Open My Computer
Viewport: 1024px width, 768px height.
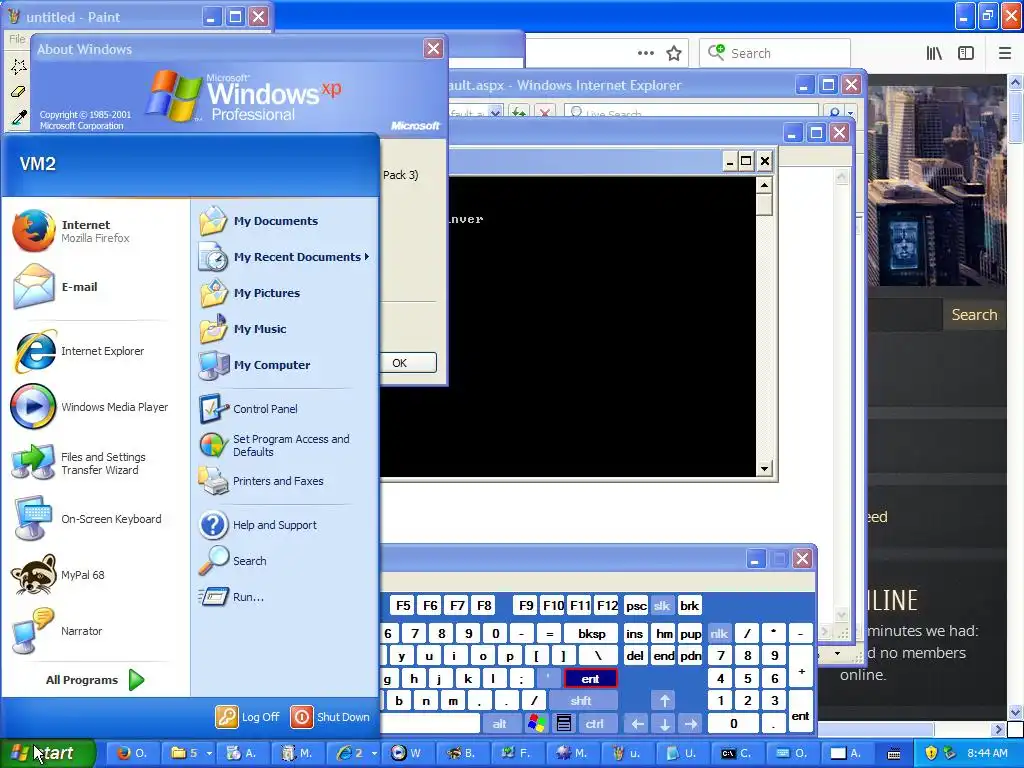255,365
